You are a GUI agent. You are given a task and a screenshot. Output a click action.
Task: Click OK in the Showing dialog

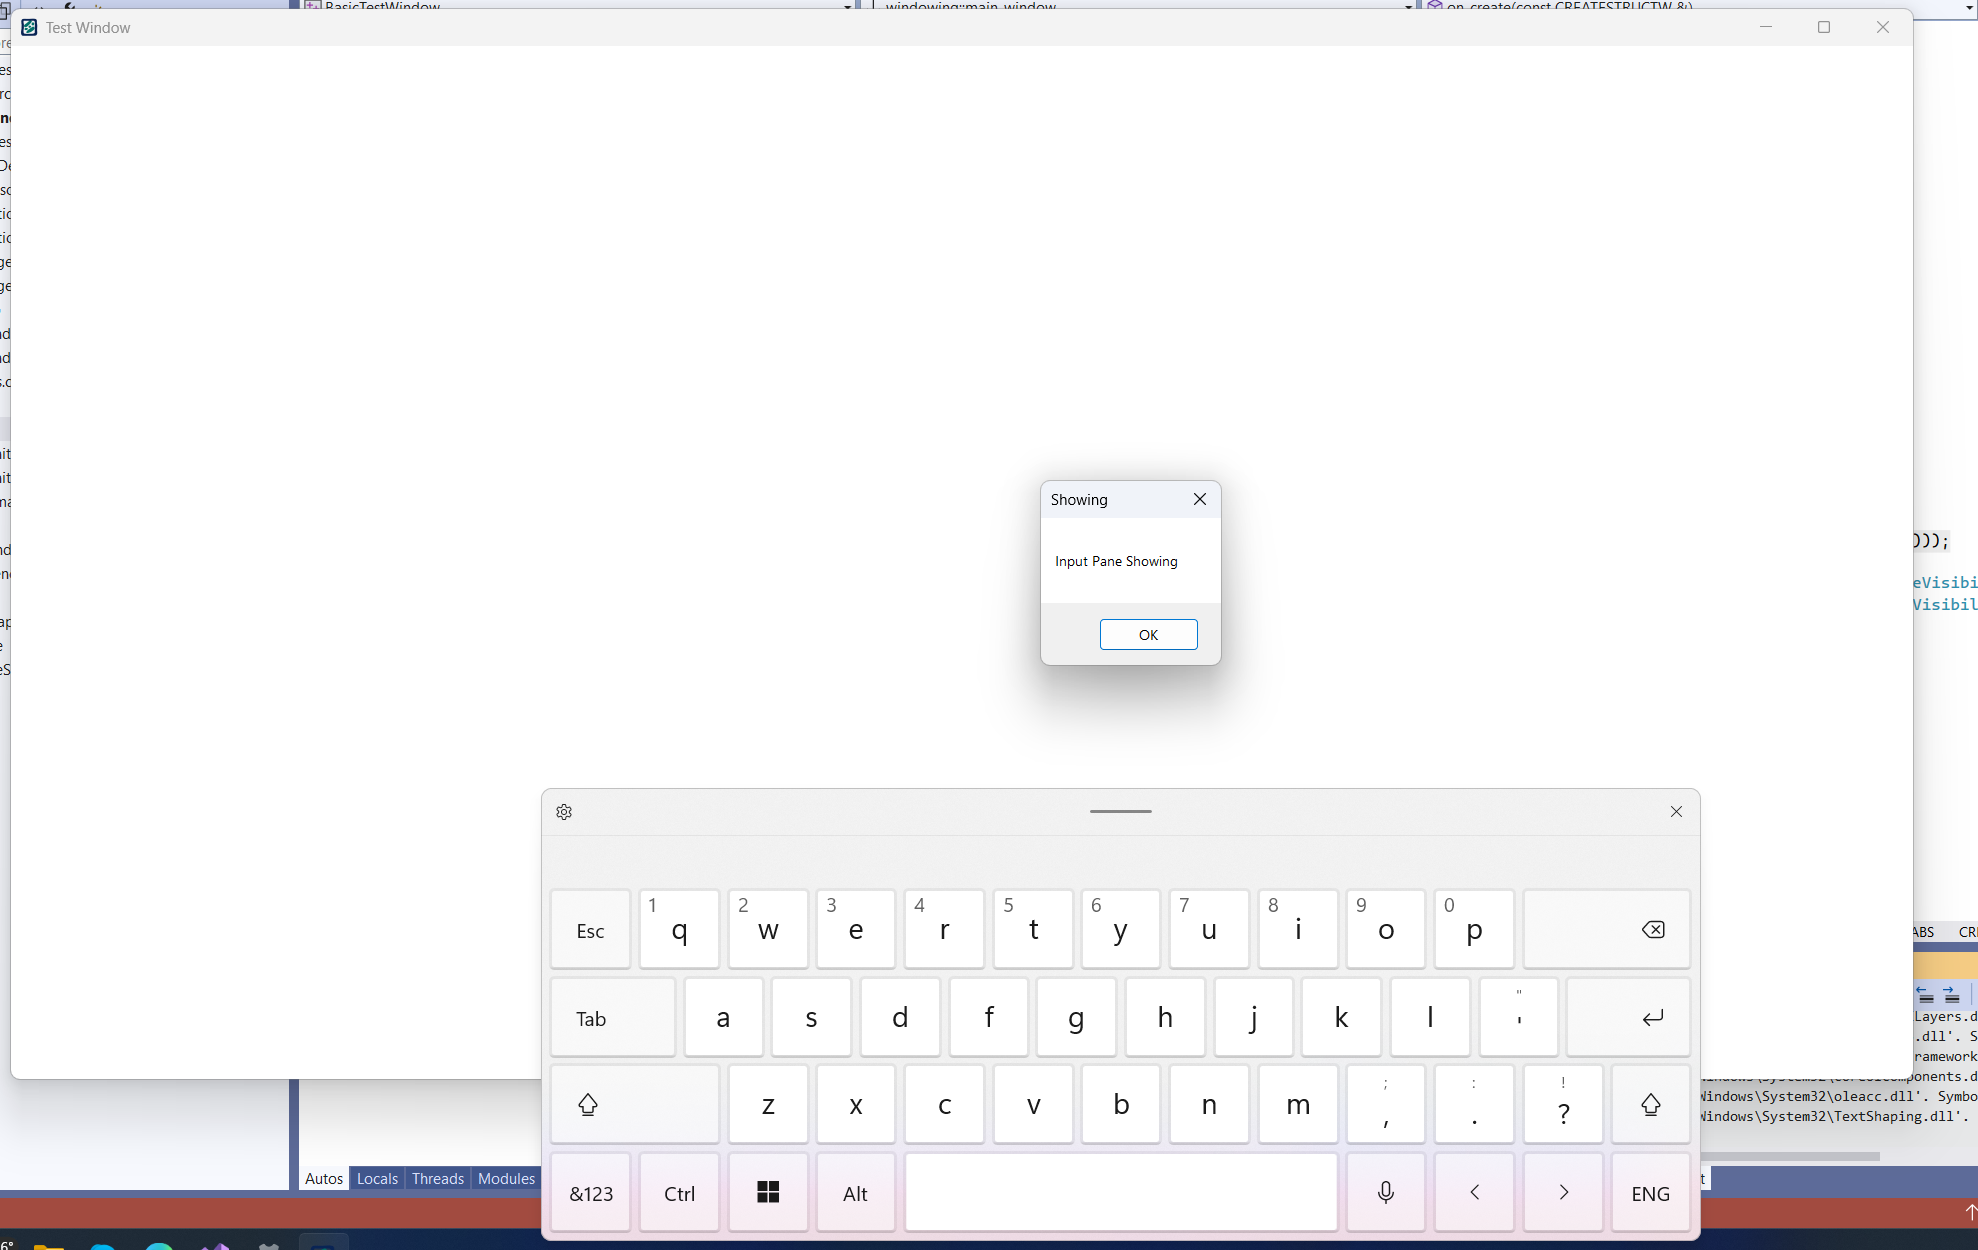[1147, 634]
